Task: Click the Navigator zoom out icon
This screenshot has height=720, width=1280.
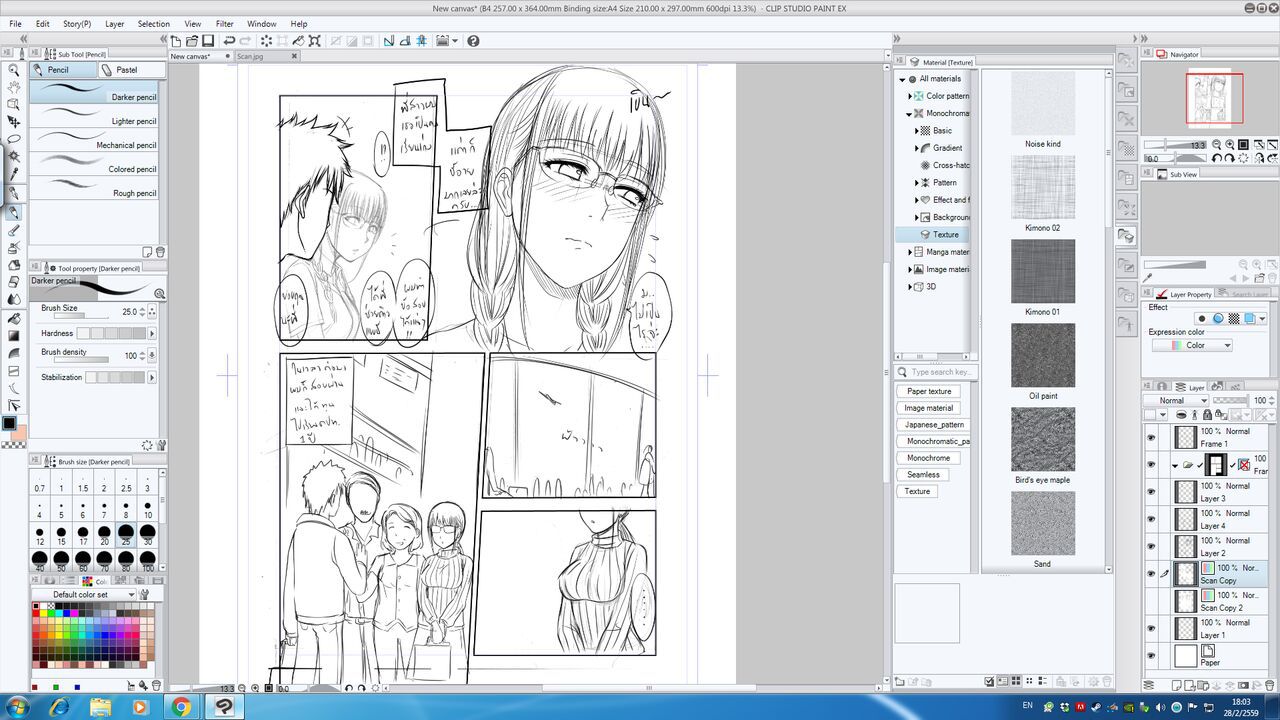Action: tap(1218, 145)
